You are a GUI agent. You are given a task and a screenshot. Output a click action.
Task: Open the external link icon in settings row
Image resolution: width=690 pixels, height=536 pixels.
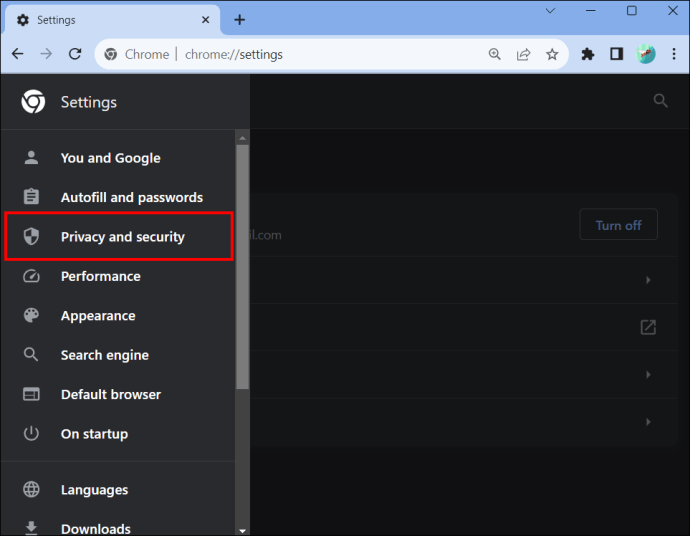pos(648,327)
